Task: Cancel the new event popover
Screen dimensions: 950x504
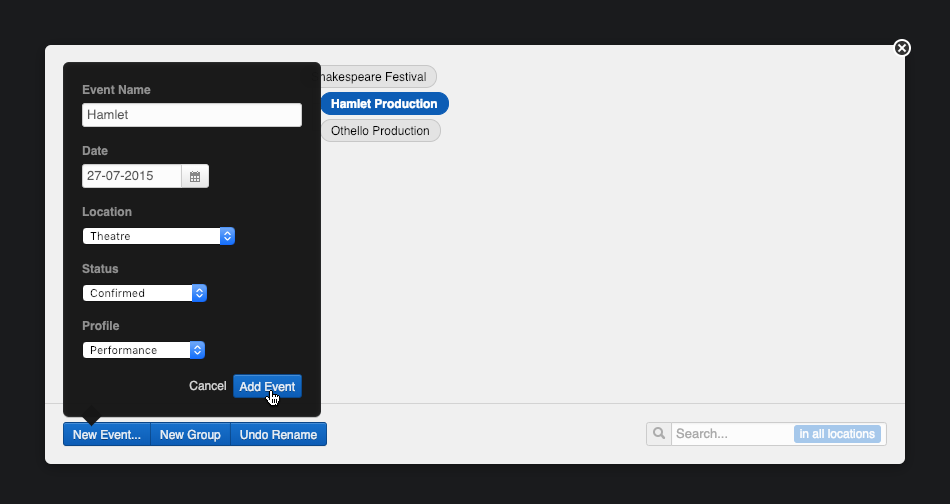Action: (x=208, y=386)
